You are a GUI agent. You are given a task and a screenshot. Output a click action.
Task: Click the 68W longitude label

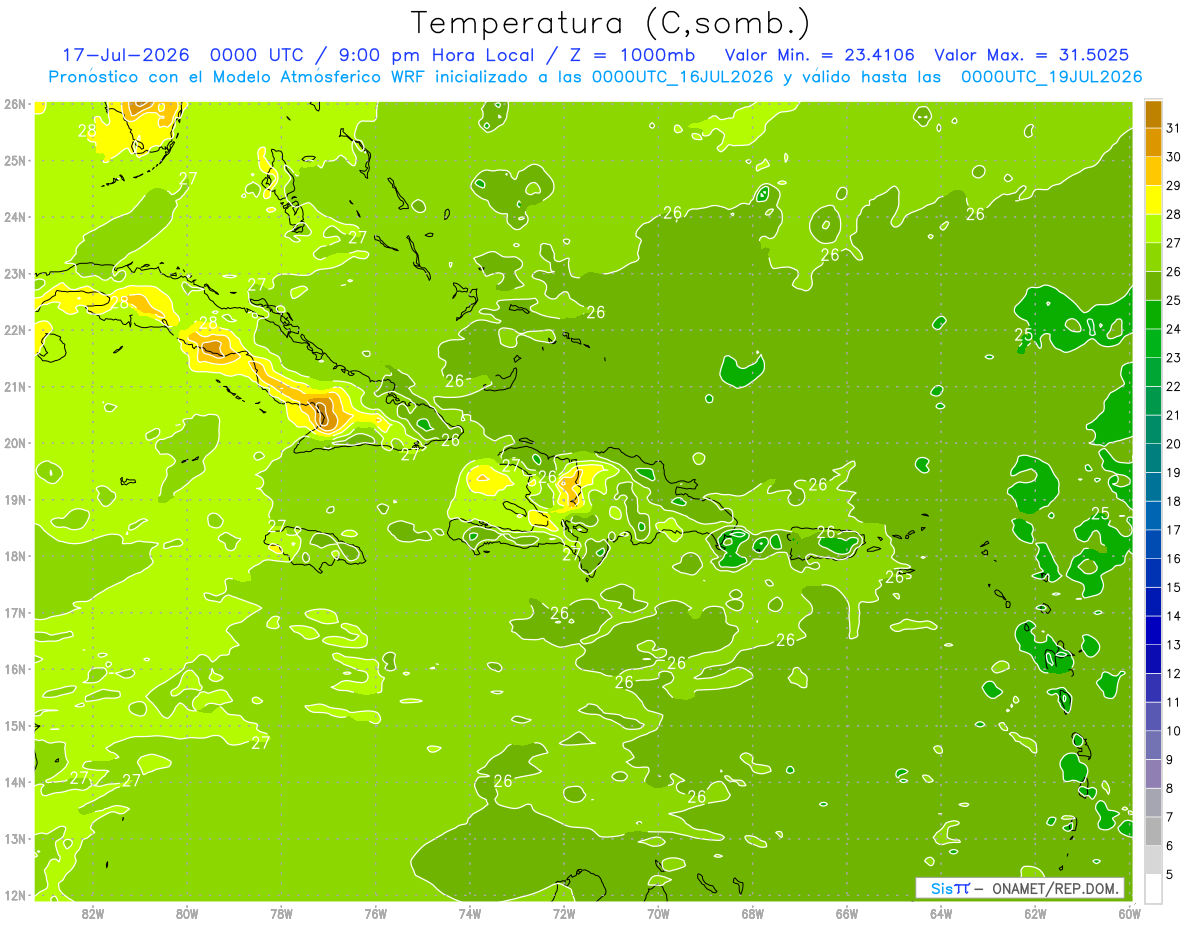click(753, 913)
